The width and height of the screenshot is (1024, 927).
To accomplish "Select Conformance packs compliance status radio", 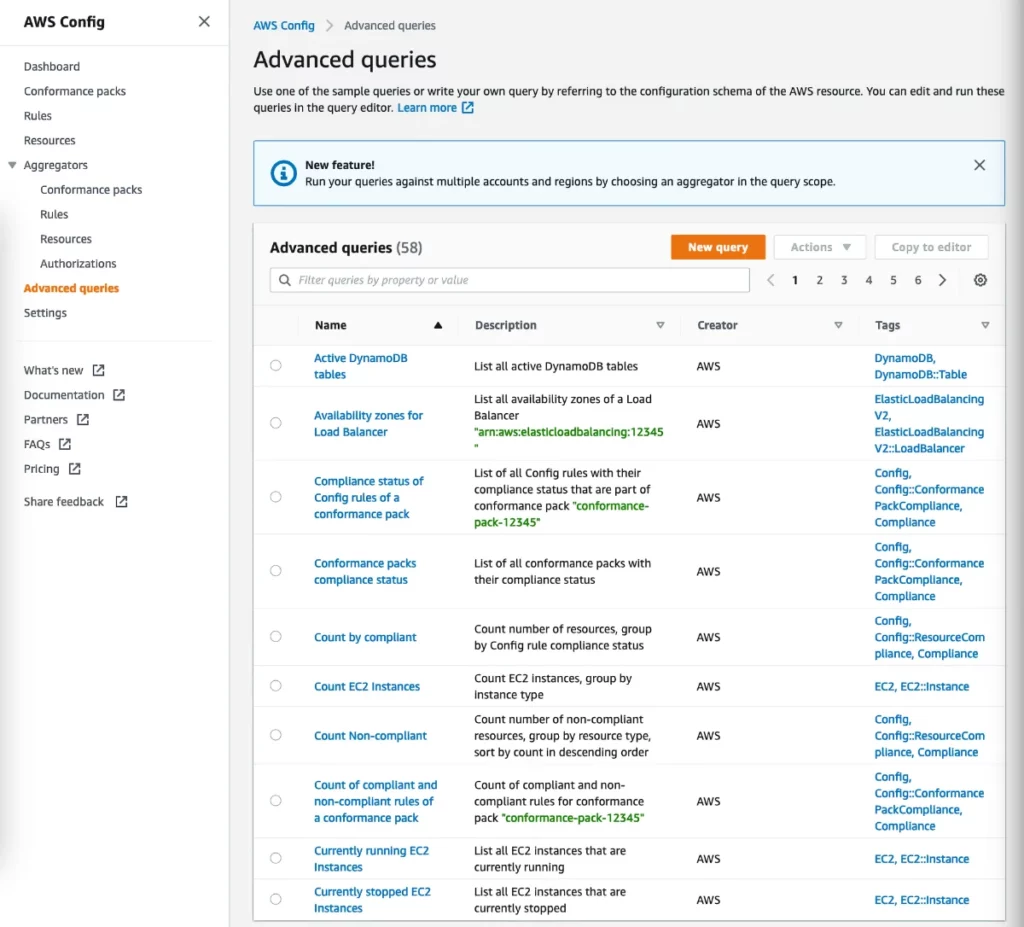I will (x=276, y=571).
